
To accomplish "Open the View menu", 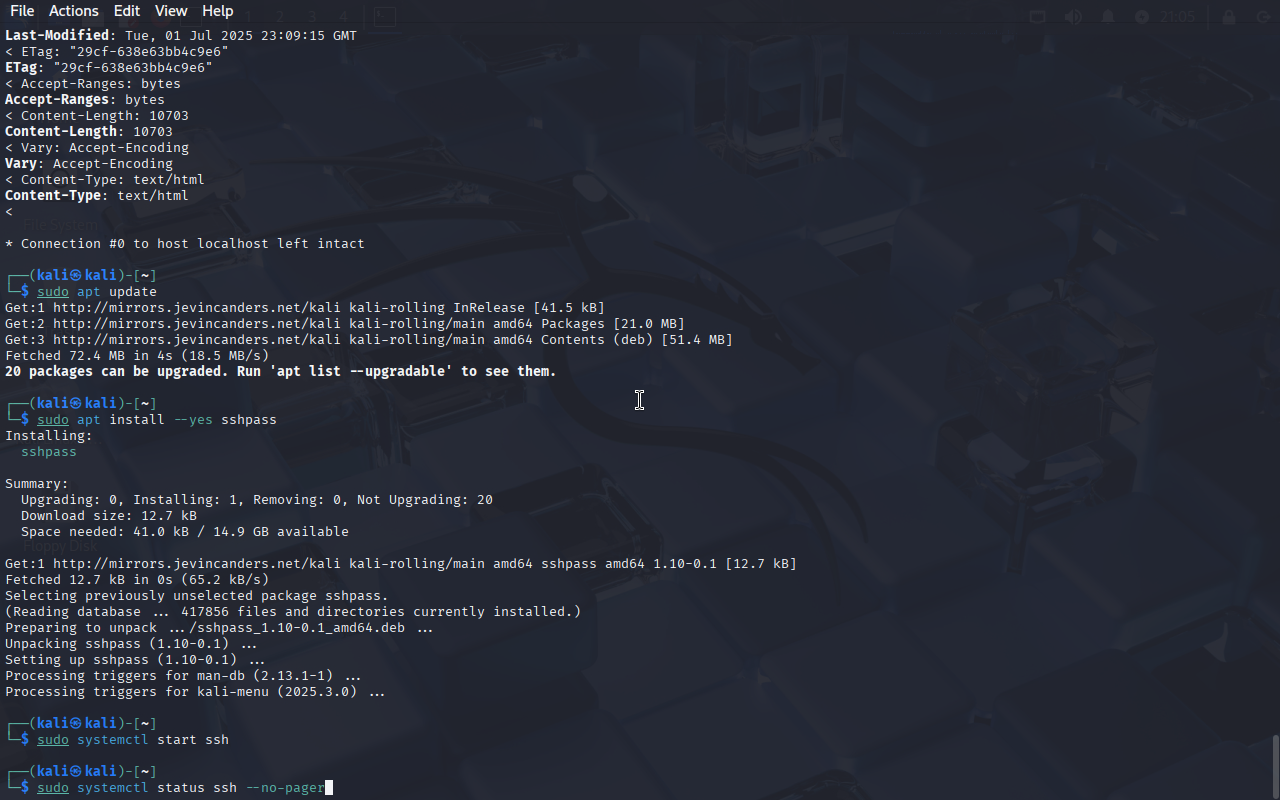I will (171, 11).
